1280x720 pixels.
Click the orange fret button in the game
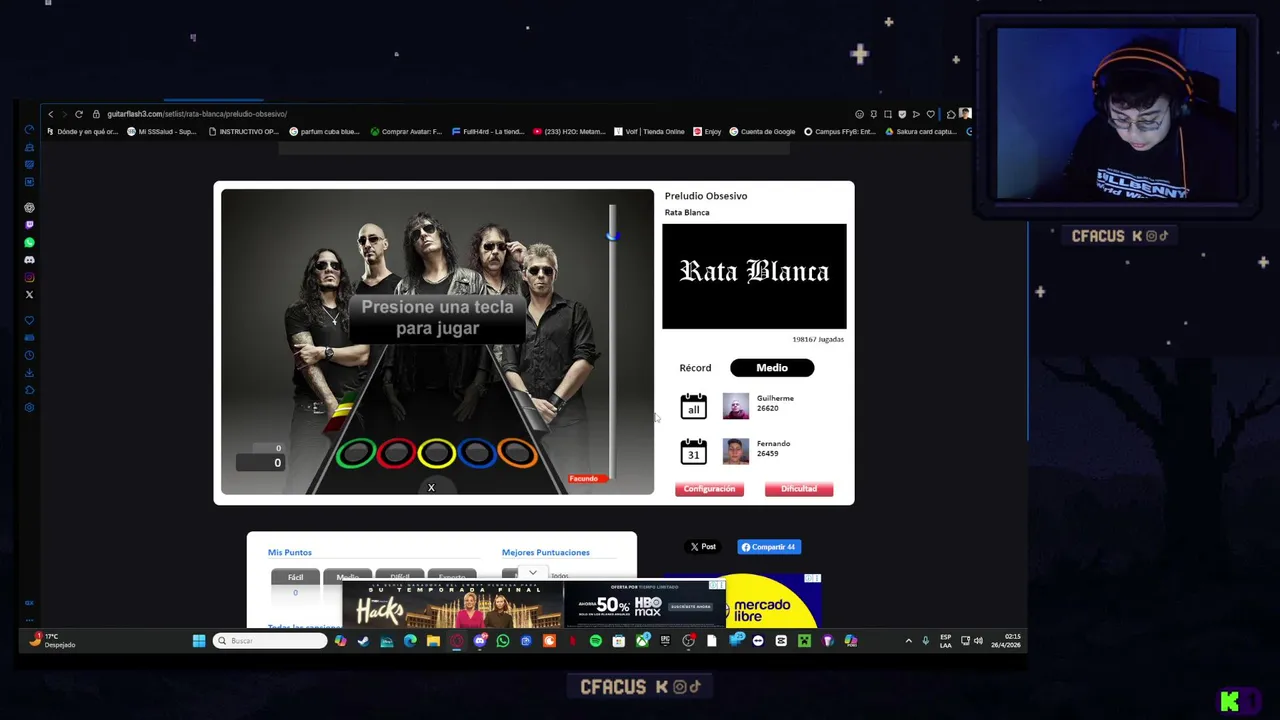click(517, 454)
